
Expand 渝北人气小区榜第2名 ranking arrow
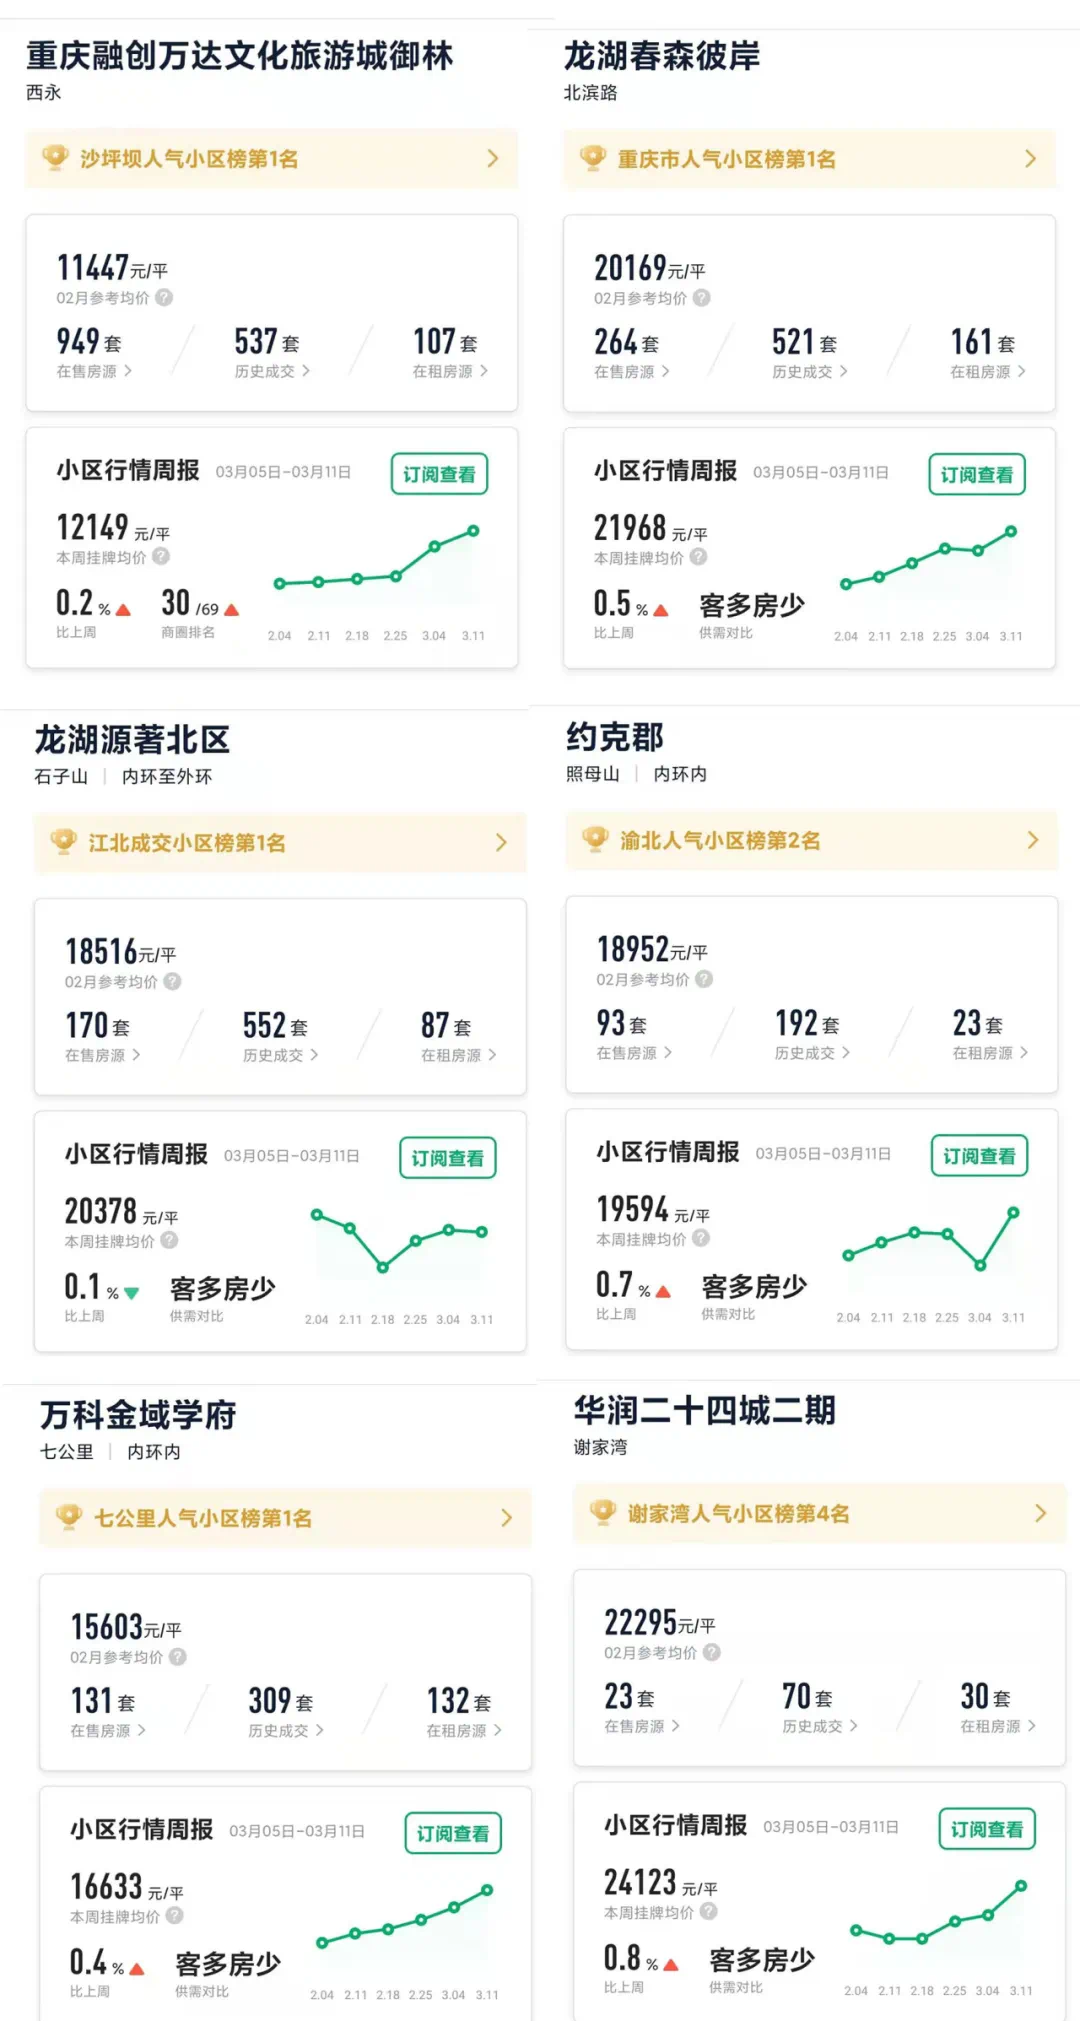pyautogui.click(x=1033, y=840)
